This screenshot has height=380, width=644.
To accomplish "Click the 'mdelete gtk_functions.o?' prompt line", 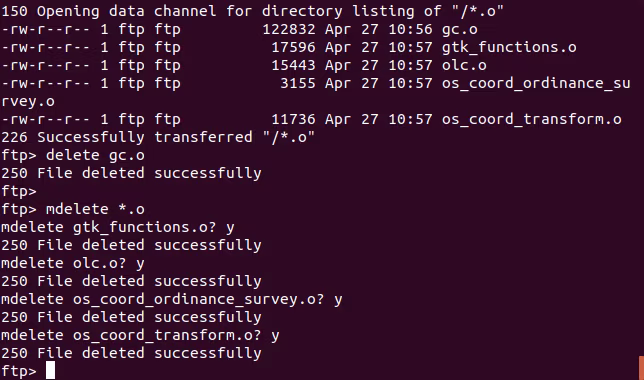I will click(x=117, y=228).
